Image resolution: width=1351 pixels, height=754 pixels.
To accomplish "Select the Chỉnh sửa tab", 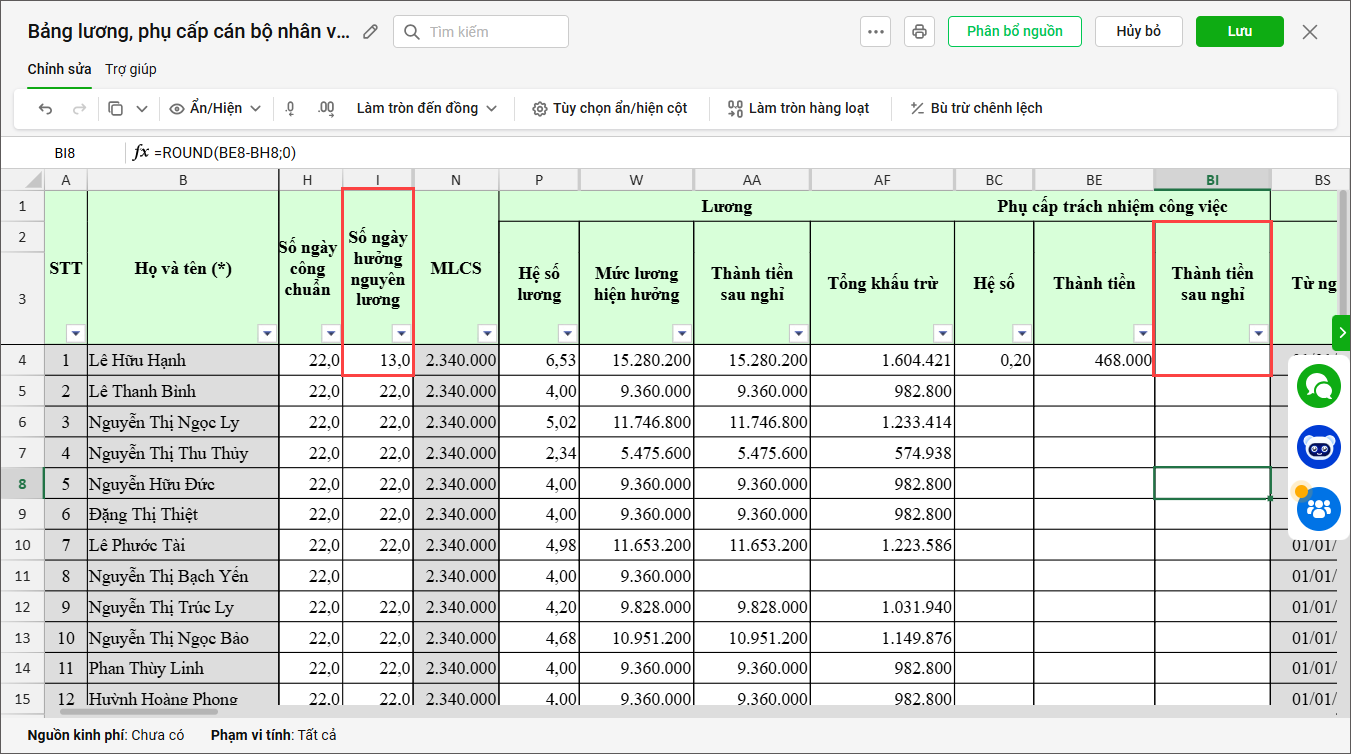I will pos(59,69).
